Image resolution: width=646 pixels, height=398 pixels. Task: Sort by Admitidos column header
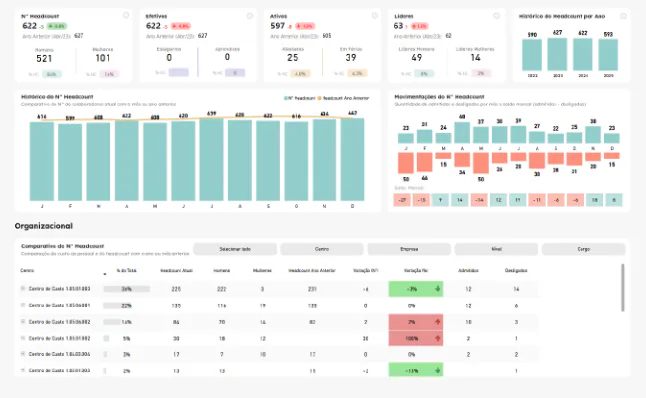[x=468, y=271]
